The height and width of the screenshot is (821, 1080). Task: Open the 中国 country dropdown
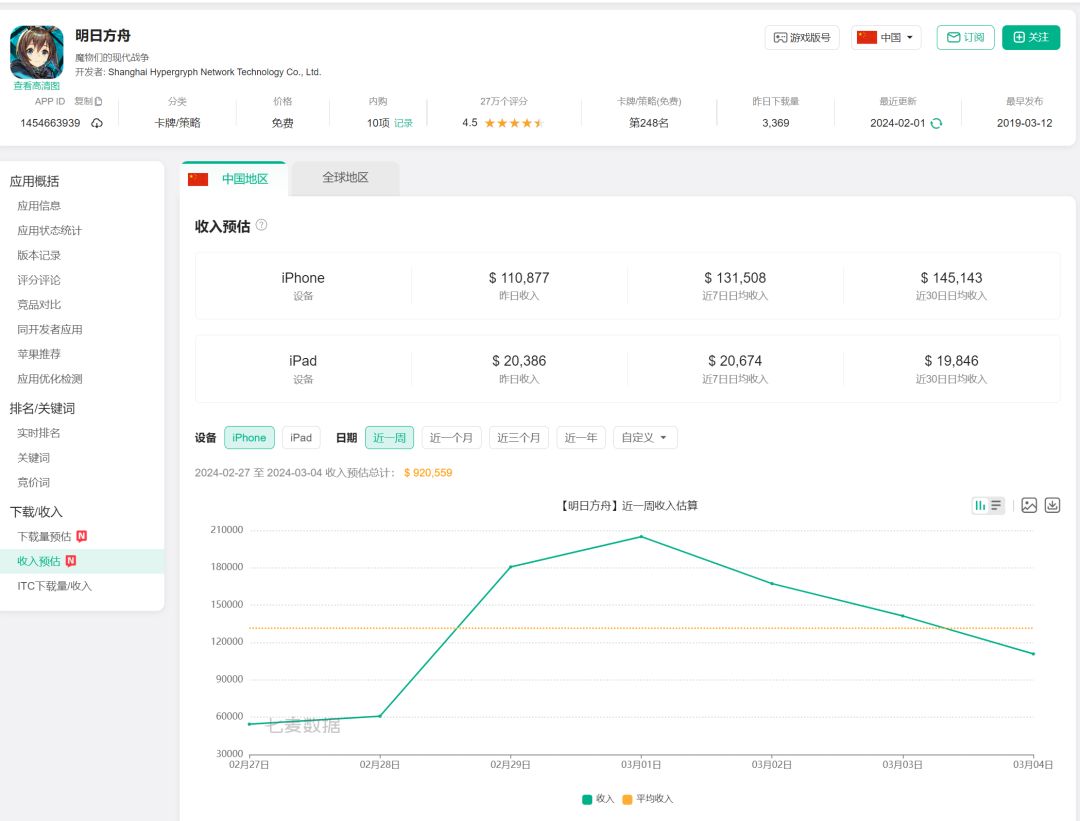coord(886,38)
